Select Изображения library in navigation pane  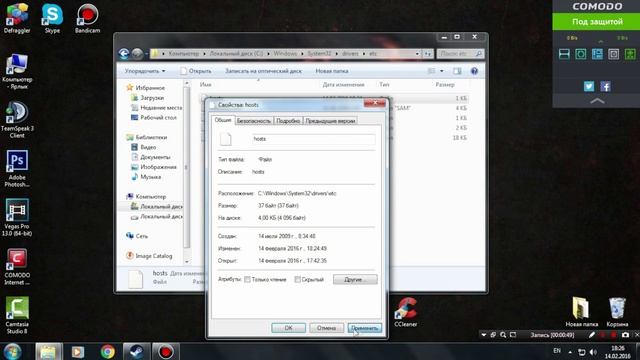pyautogui.click(x=153, y=167)
